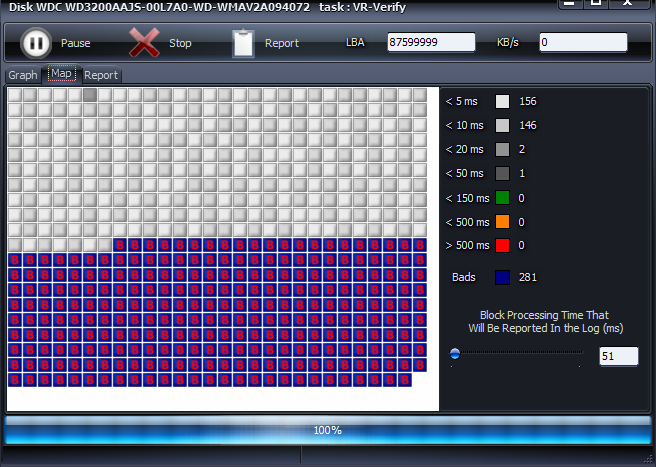The image size is (656, 467).
Task: Click the < 50 ms legend swatch
Action: click(x=502, y=174)
